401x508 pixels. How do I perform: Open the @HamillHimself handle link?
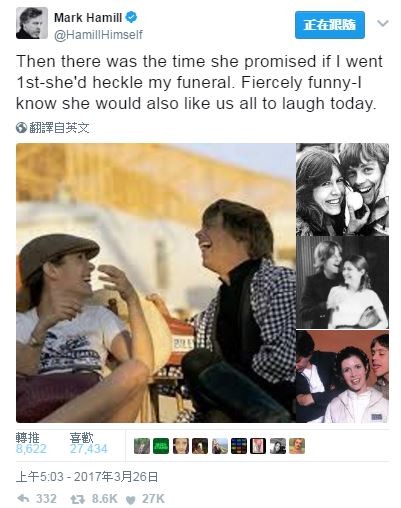click(98, 35)
